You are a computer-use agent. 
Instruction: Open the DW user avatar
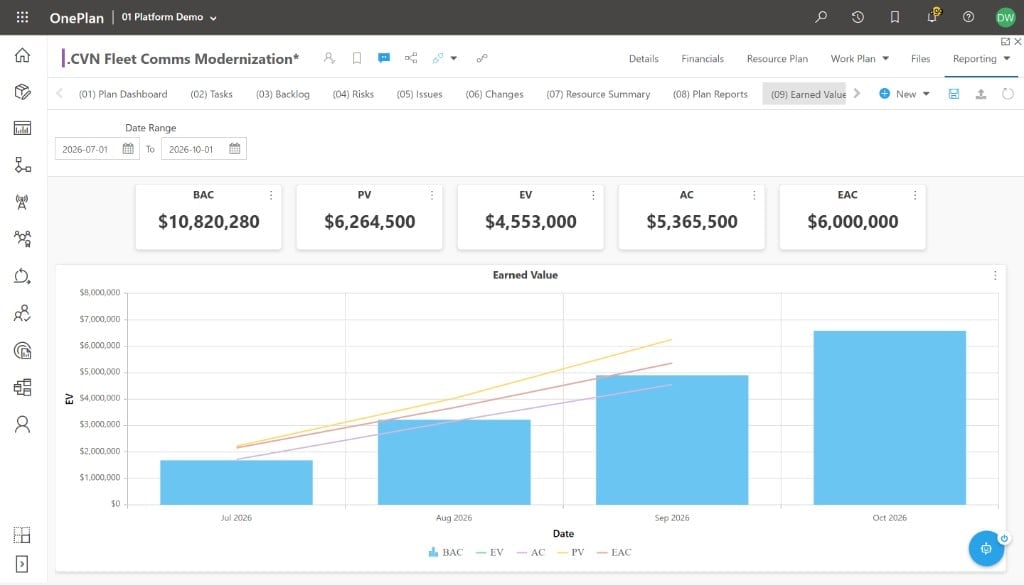[x=1005, y=18]
